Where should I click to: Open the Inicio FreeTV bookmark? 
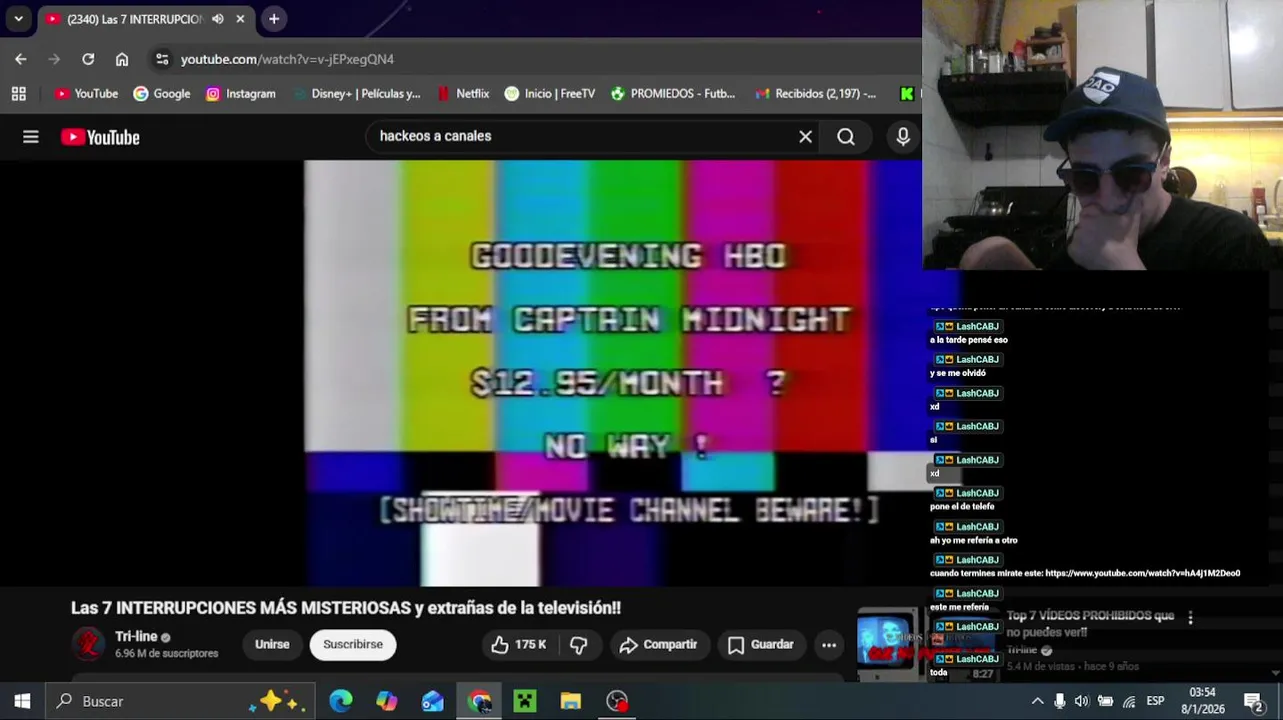549,93
